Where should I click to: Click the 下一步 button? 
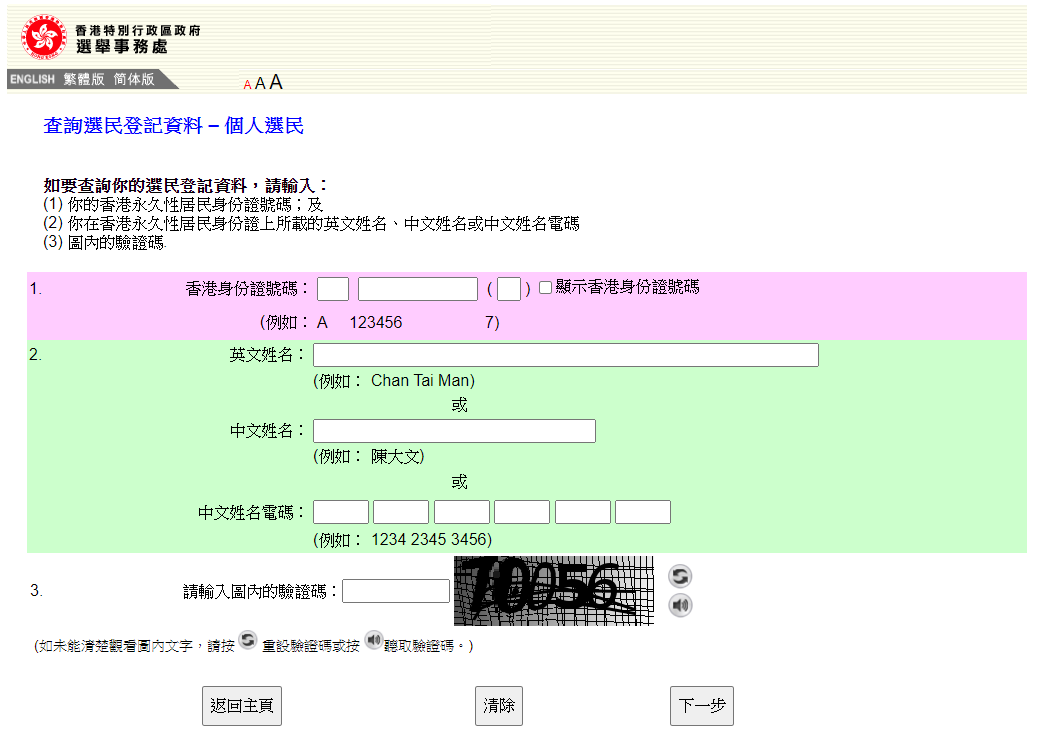pos(701,706)
